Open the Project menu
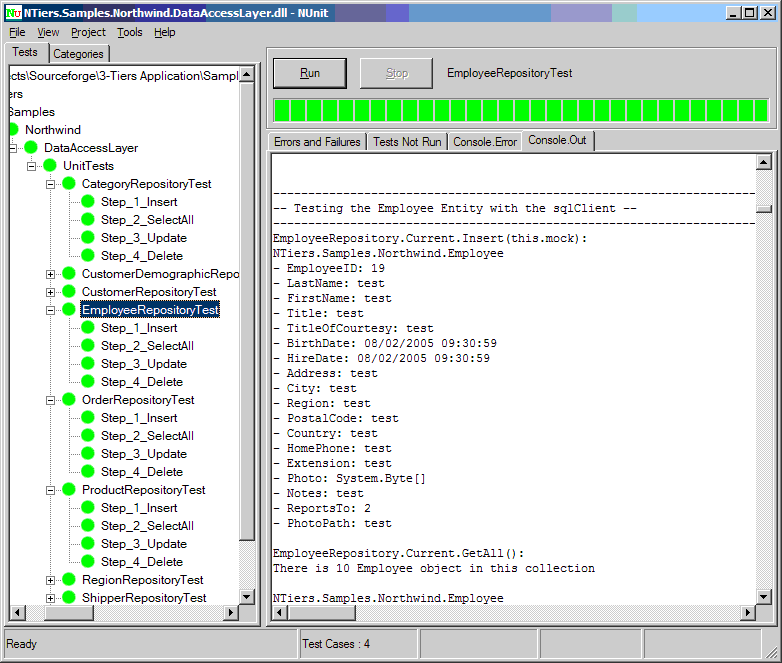Image resolution: width=782 pixels, height=663 pixels. pyautogui.click(x=88, y=32)
